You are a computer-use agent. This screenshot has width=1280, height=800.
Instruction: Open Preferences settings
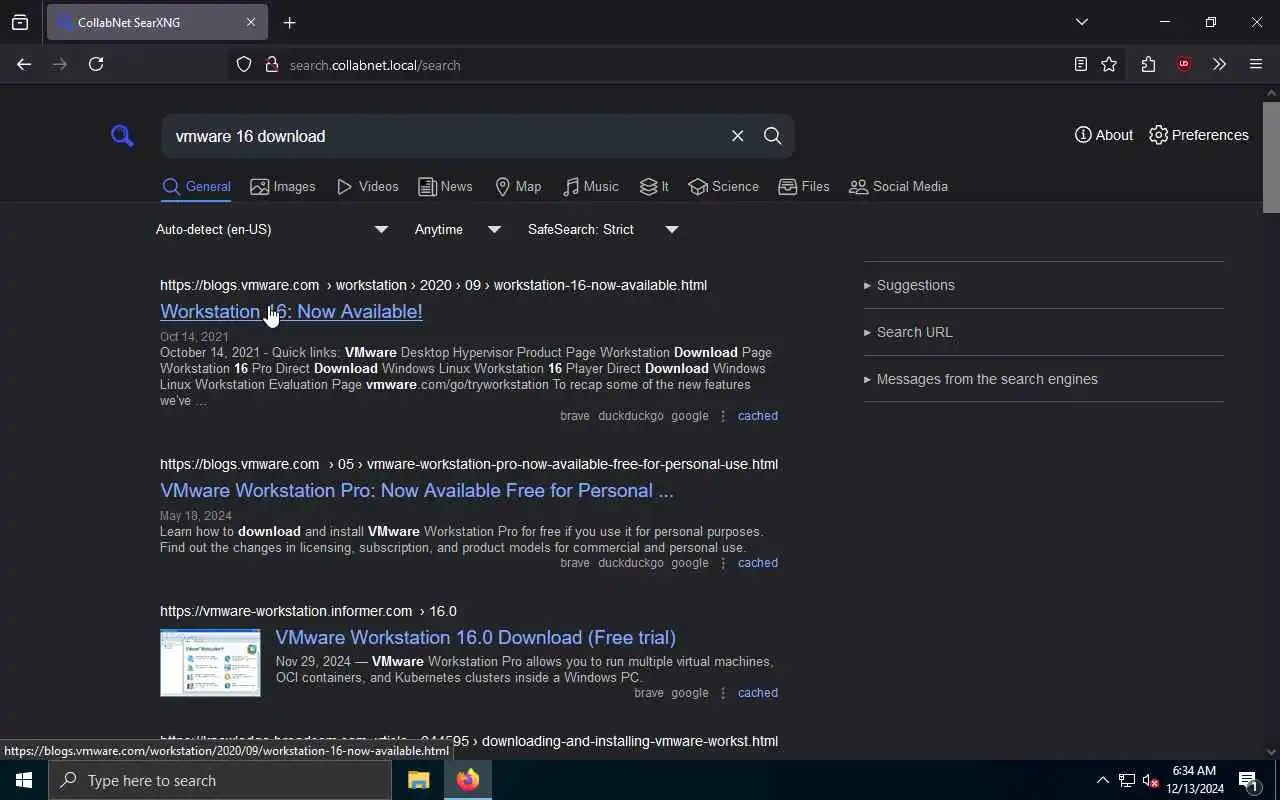click(x=1199, y=135)
